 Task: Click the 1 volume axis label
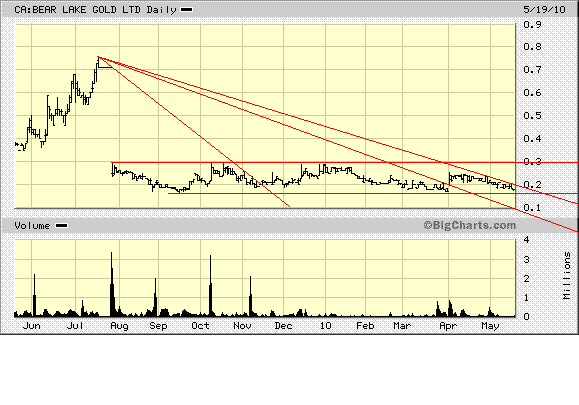527,298
